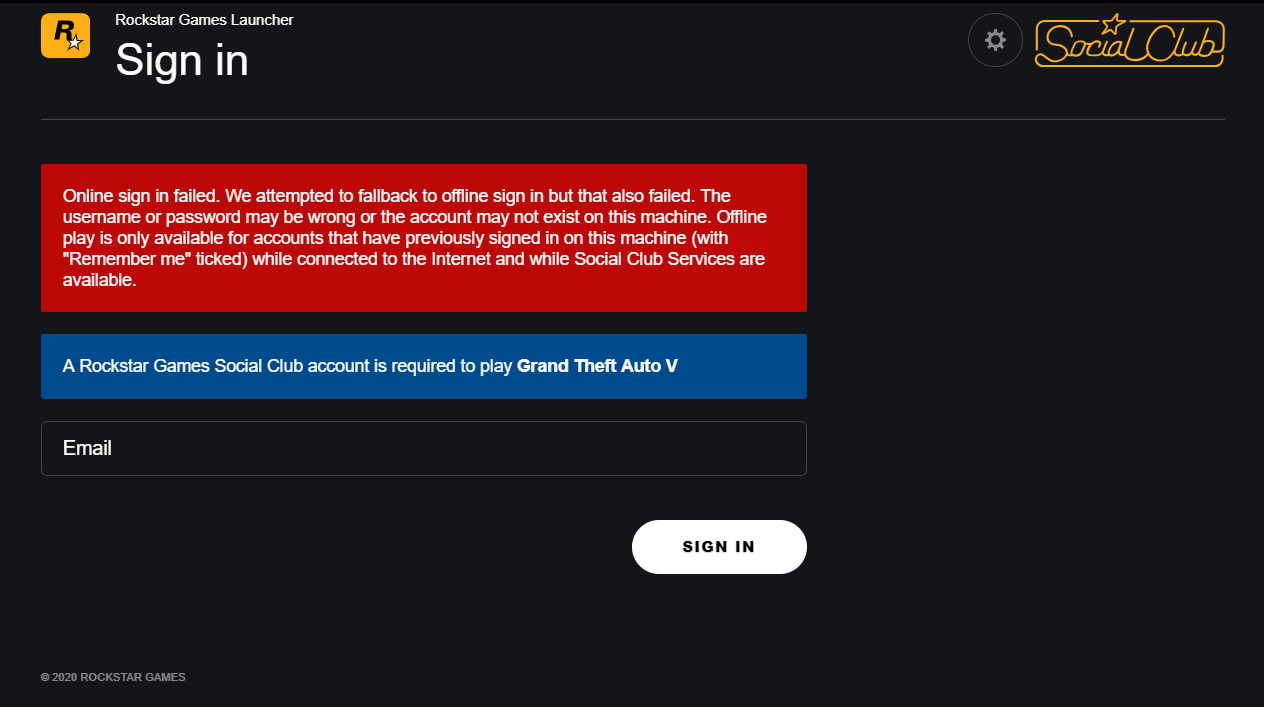The width and height of the screenshot is (1264, 707).
Task: Click the "Sign in" page heading
Action: pyautogui.click(x=182, y=60)
